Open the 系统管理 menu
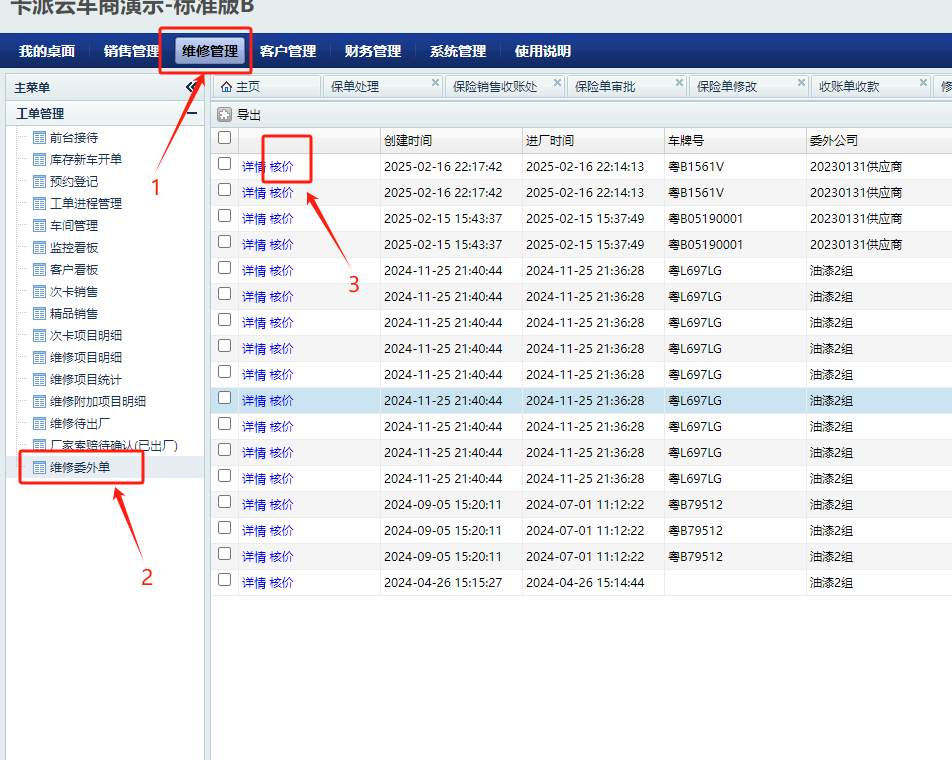Image resolution: width=952 pixels, height=760 pixels. tap(457, 51)
